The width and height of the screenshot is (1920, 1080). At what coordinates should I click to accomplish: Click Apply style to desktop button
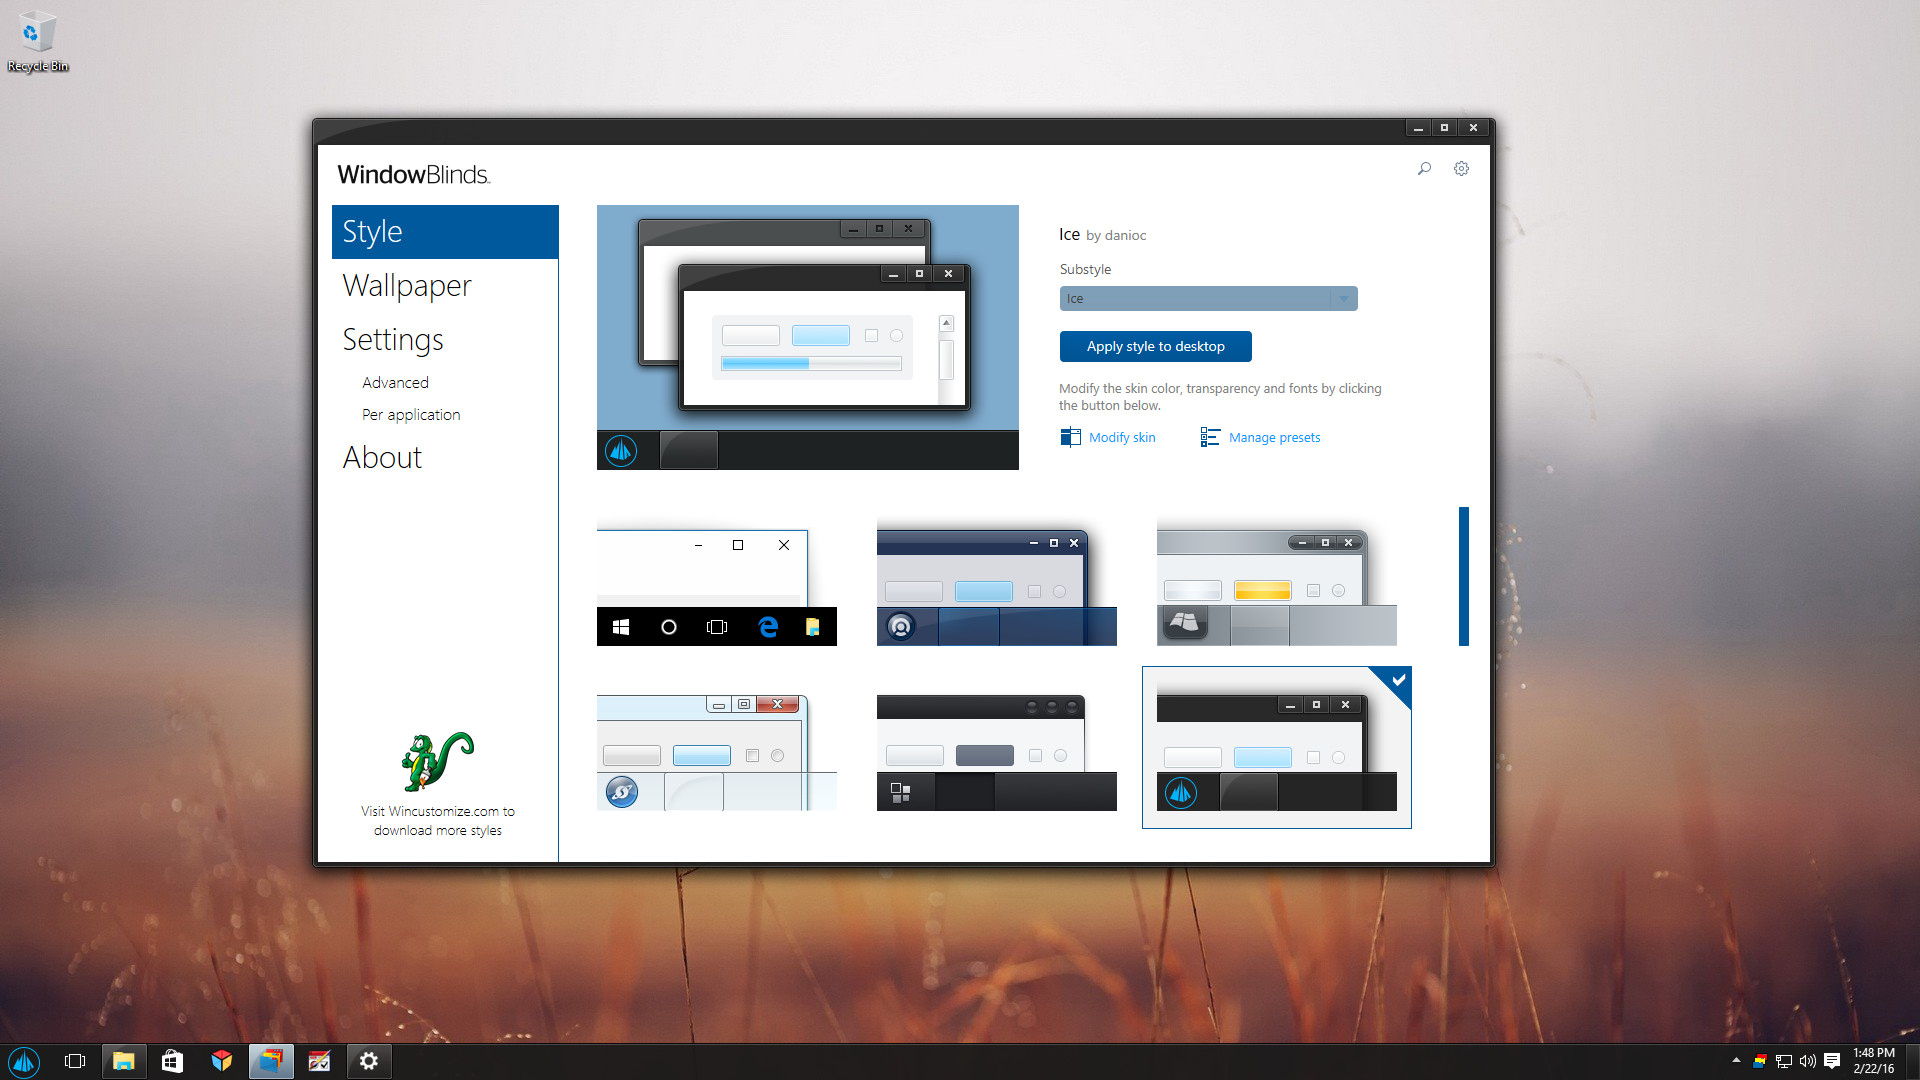click(x=1155, y=347)
